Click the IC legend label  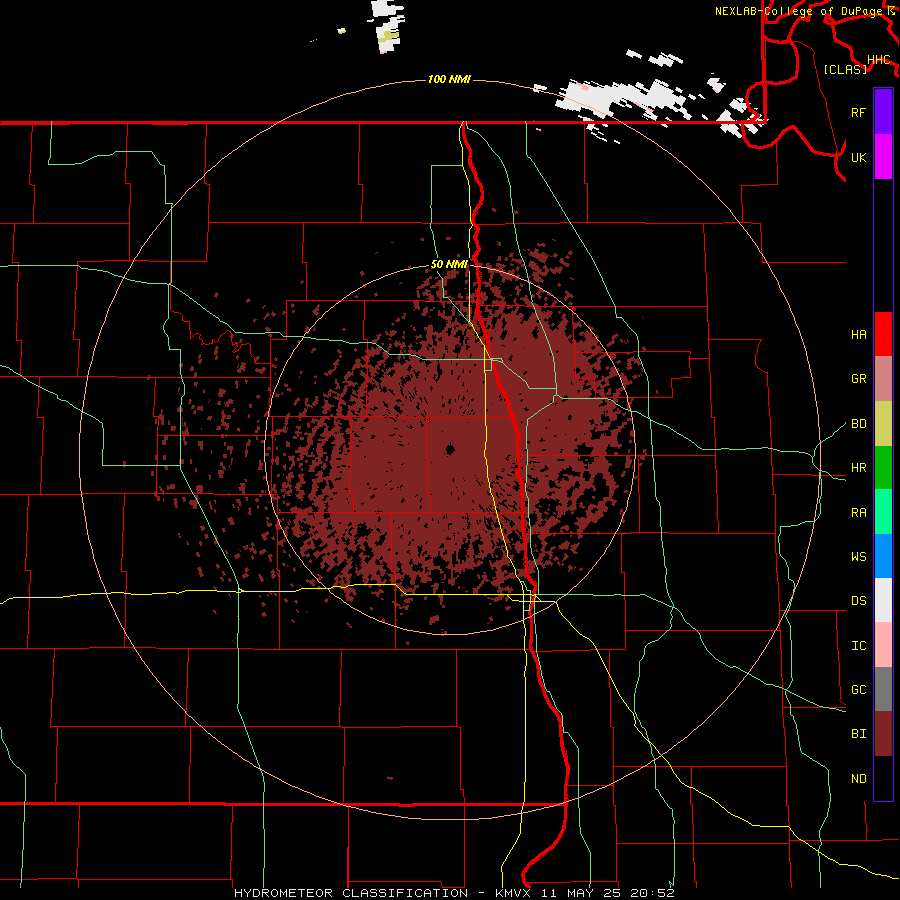click(858, 646)
